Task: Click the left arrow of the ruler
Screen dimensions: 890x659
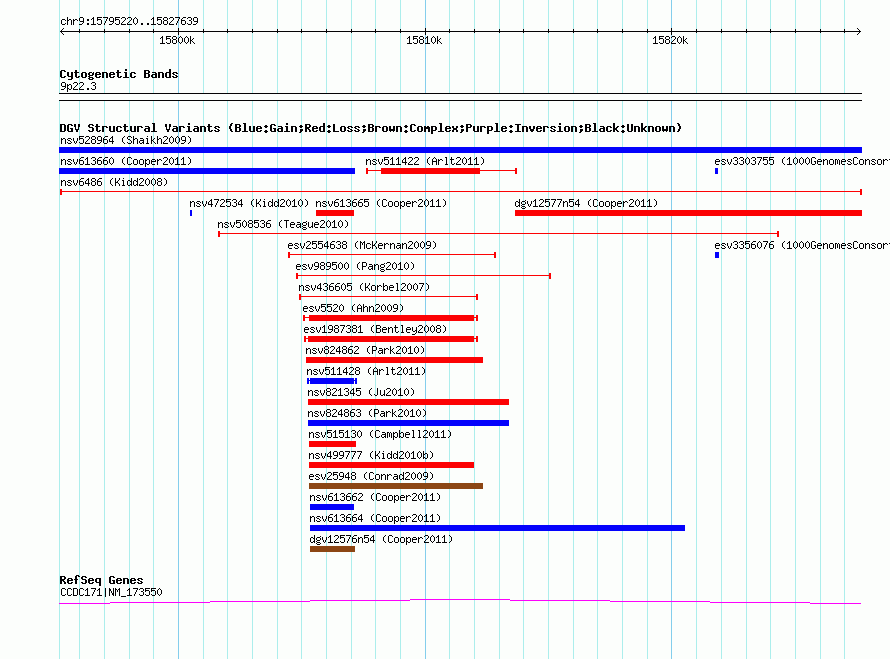Action: click(x=62, y=31)
